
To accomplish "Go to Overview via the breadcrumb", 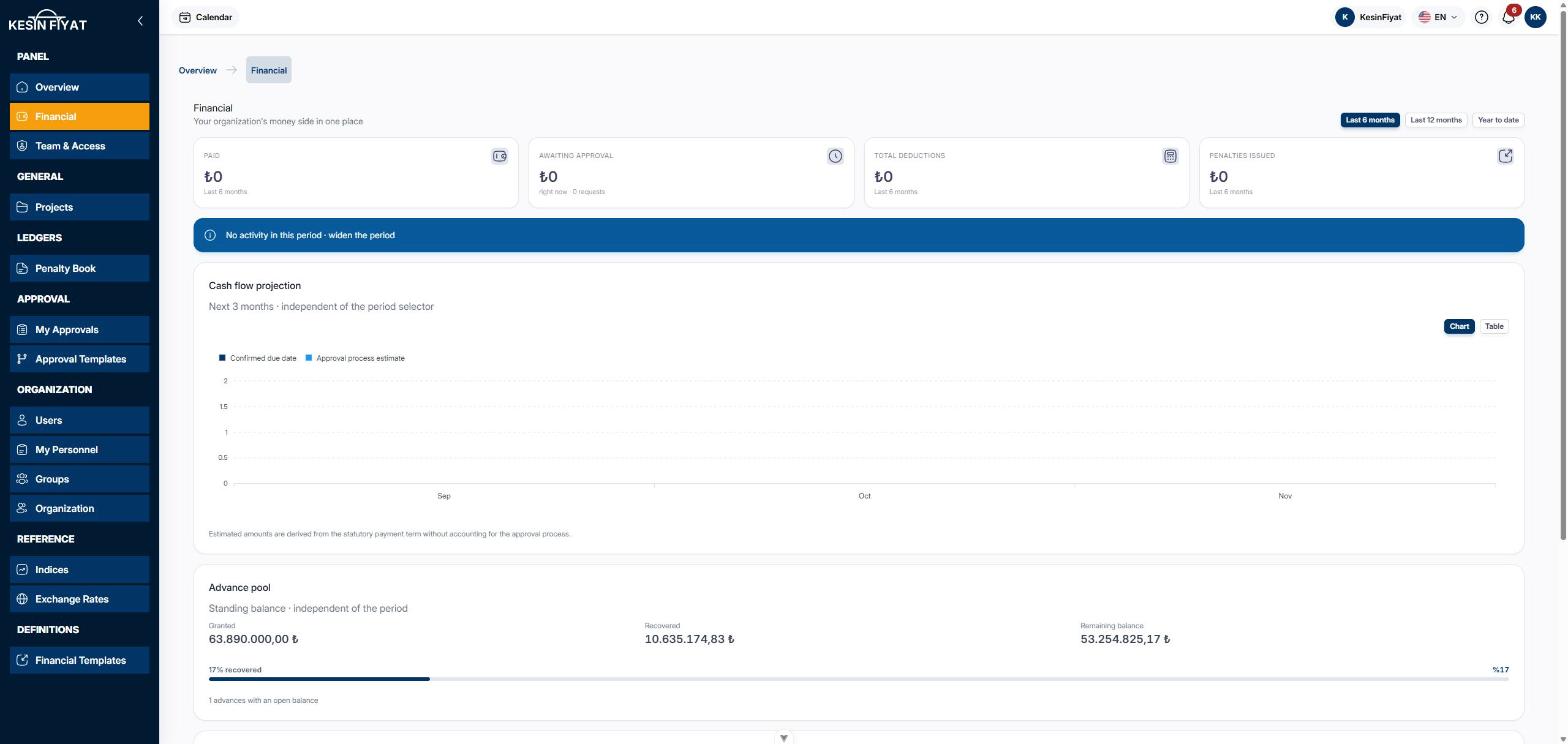I will [198, 70].
